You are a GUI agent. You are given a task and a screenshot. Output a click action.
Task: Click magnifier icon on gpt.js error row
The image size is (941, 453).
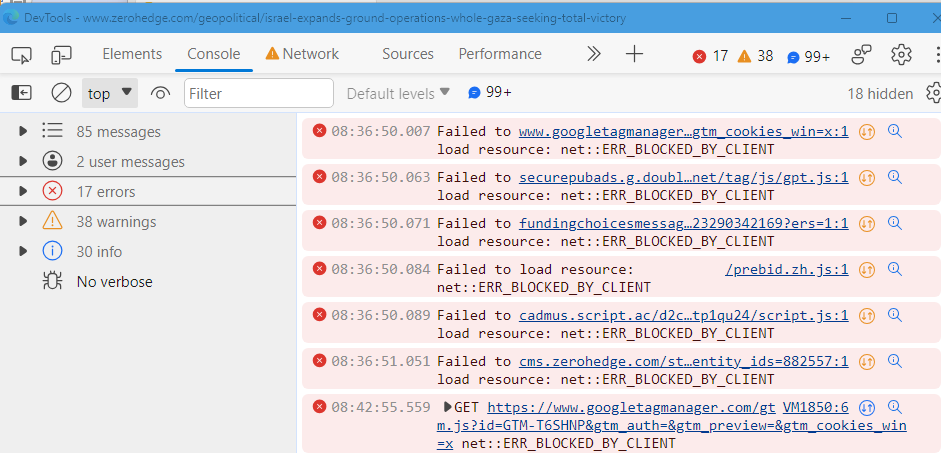895,177
